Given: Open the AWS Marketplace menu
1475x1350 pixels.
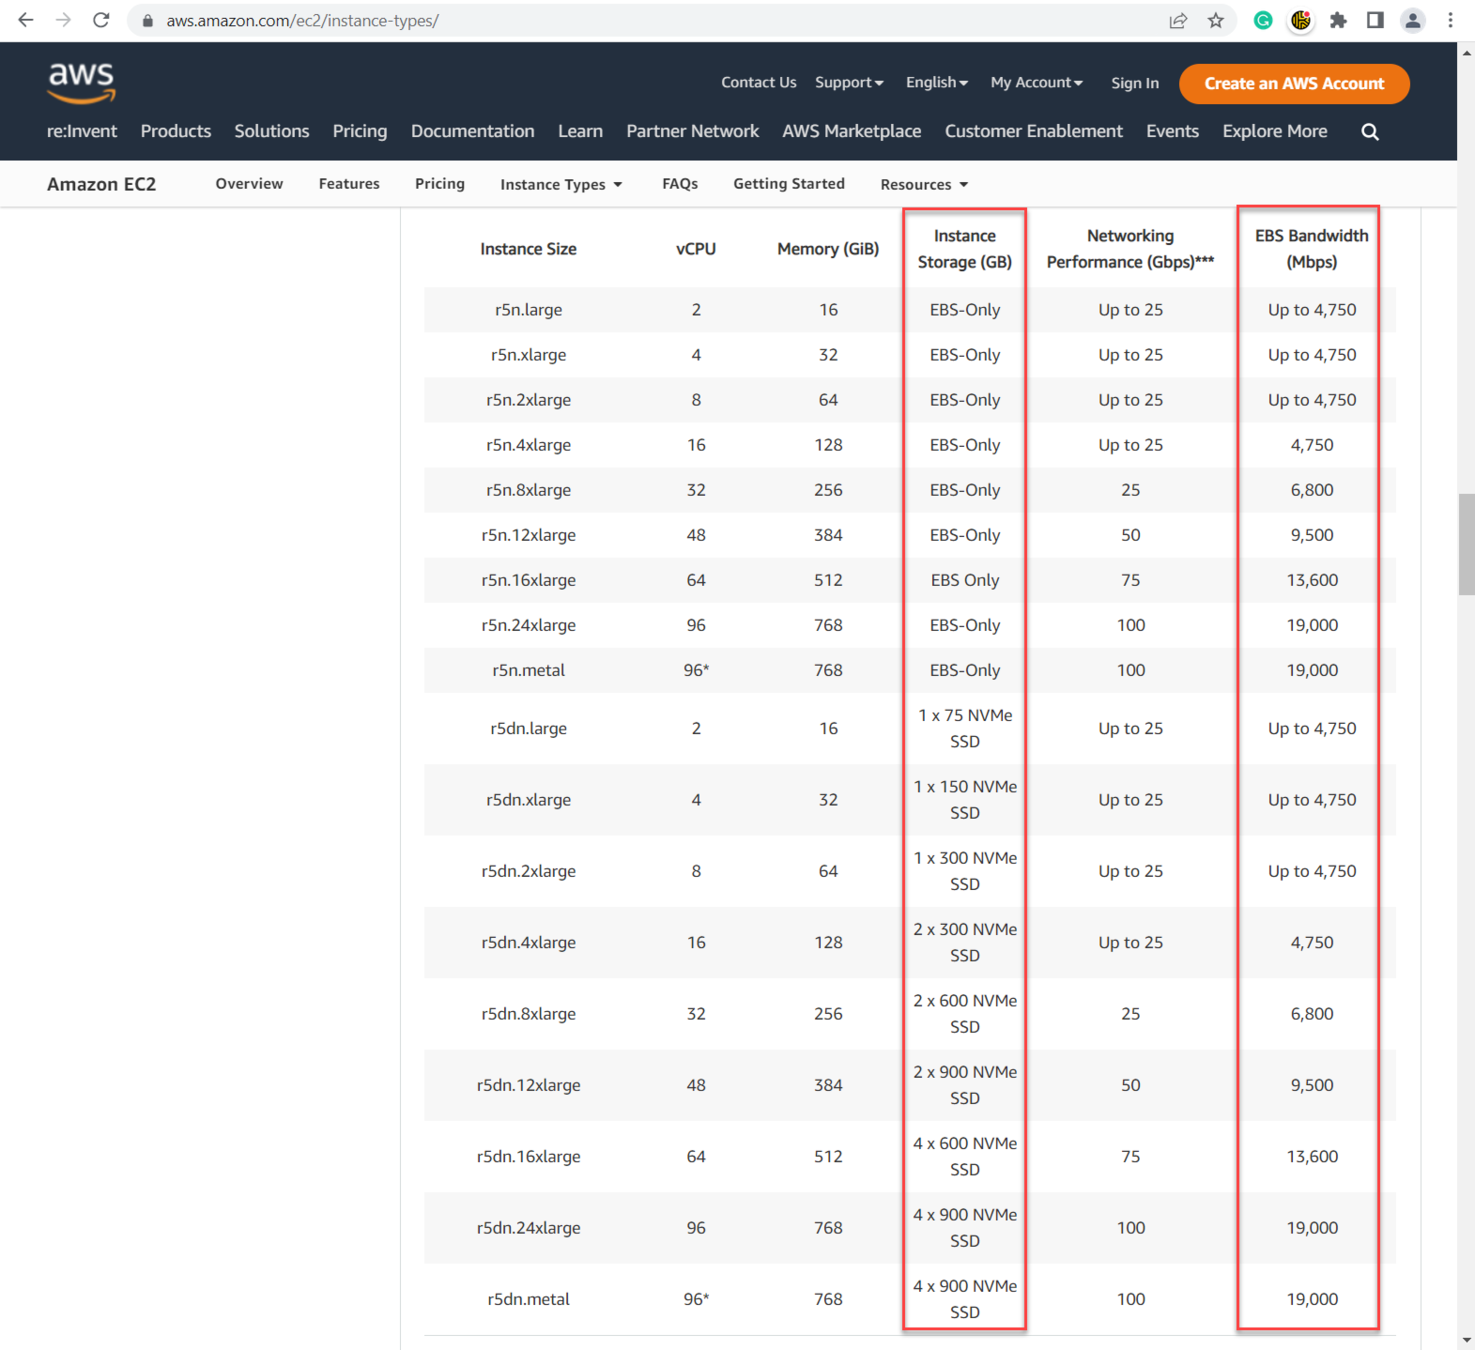Looking at the screenshot, I should point(852,131).
